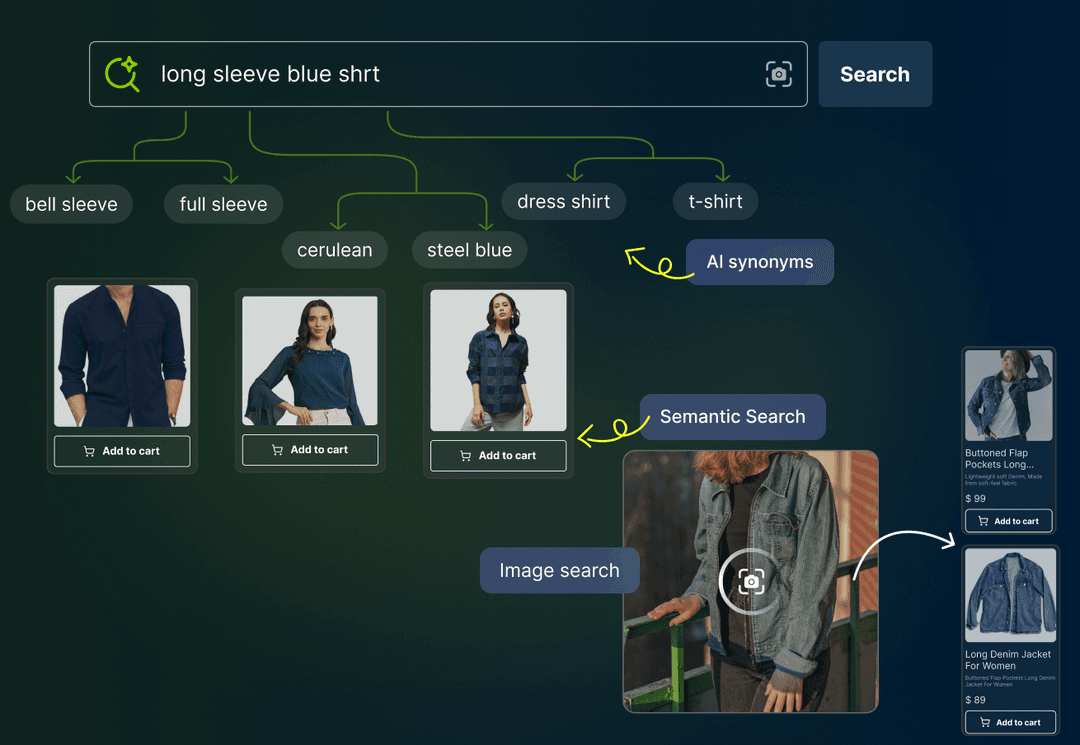
Task: Click the AI sparkle icon in the search bar
Action: 122,74
